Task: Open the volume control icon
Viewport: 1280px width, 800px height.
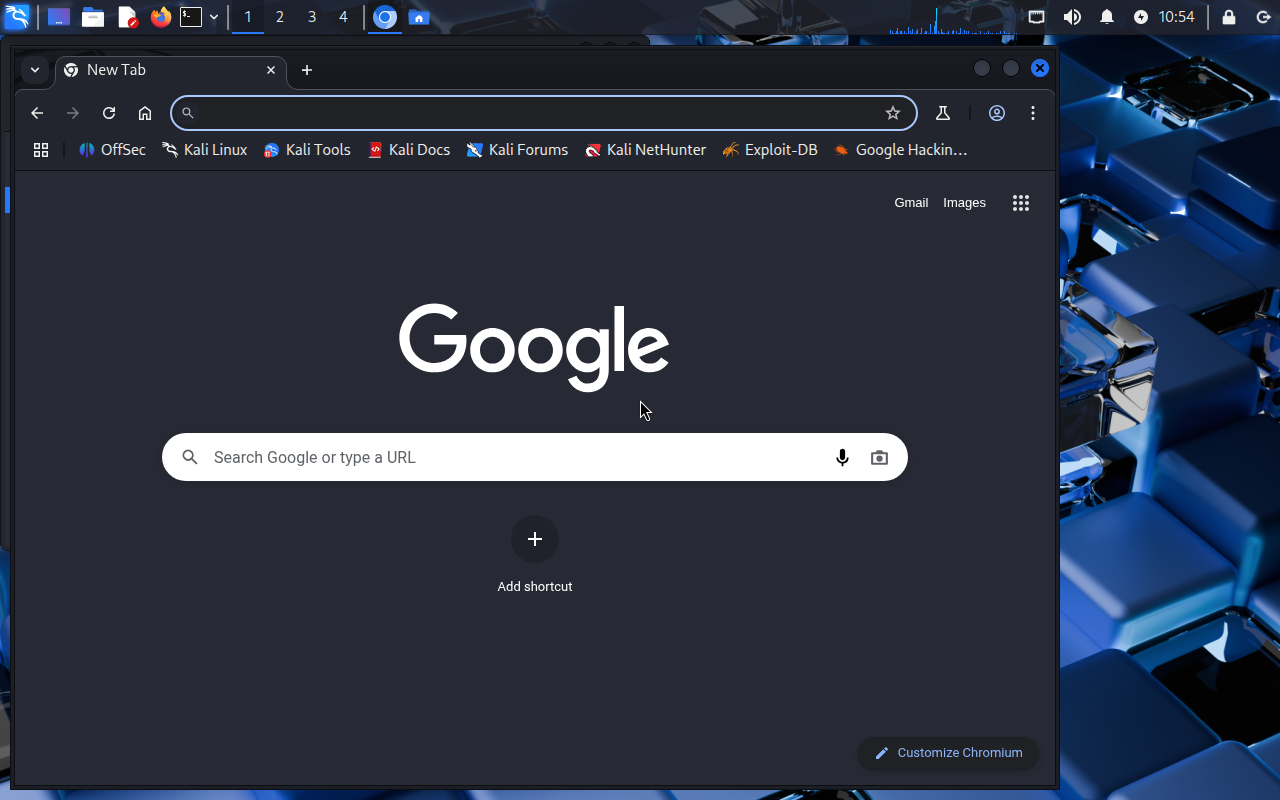Action: coord(1072,17)
